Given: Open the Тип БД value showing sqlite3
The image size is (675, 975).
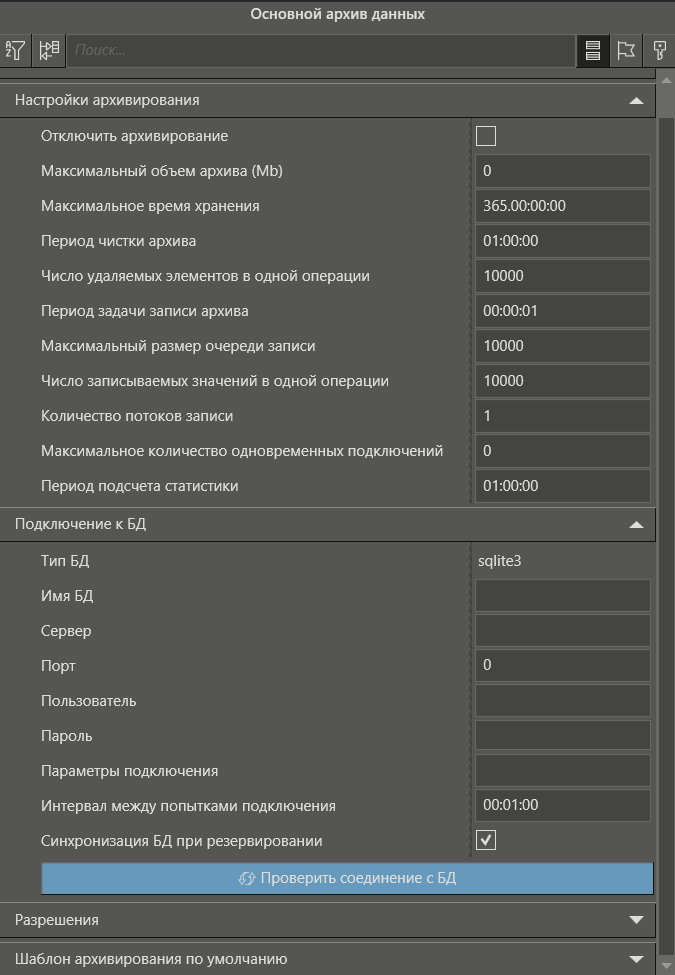Looking at the screenshot, I should click(x=562, y=560).
